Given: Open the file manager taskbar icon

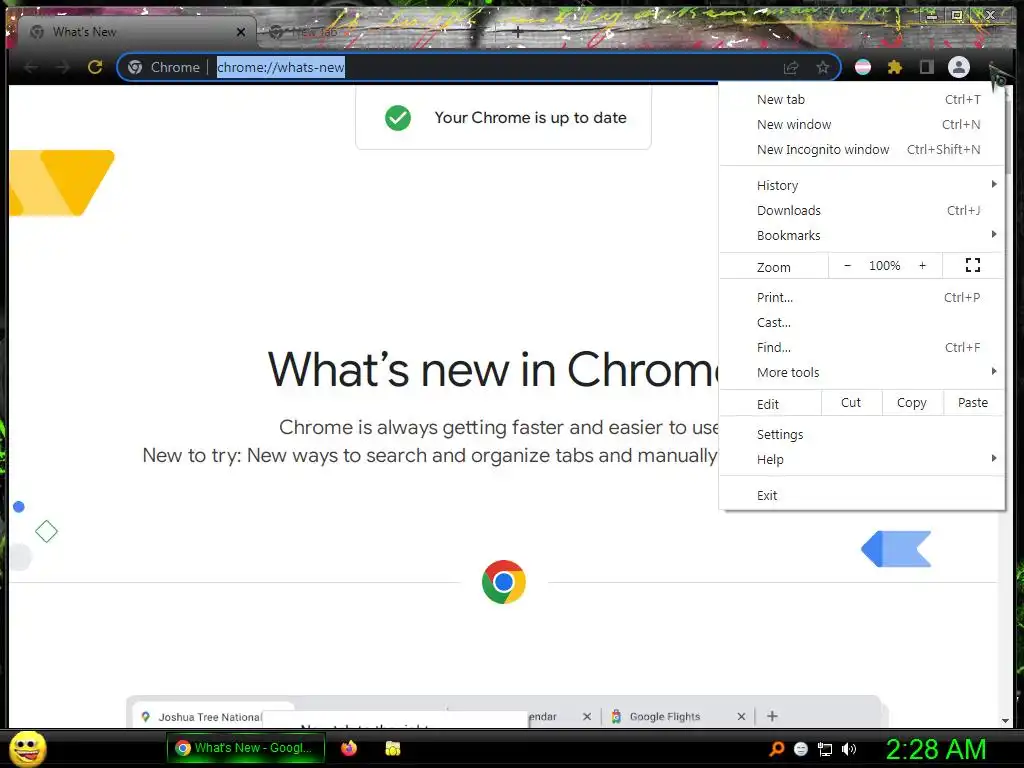Looking at the screenshot, I should [392, 748].
